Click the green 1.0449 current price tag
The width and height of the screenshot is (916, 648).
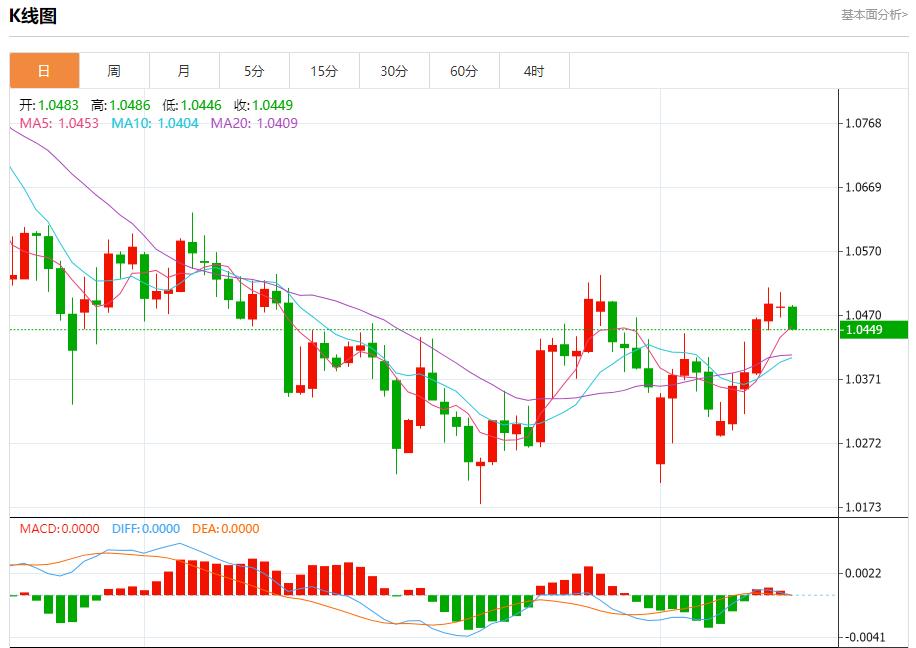874,330
